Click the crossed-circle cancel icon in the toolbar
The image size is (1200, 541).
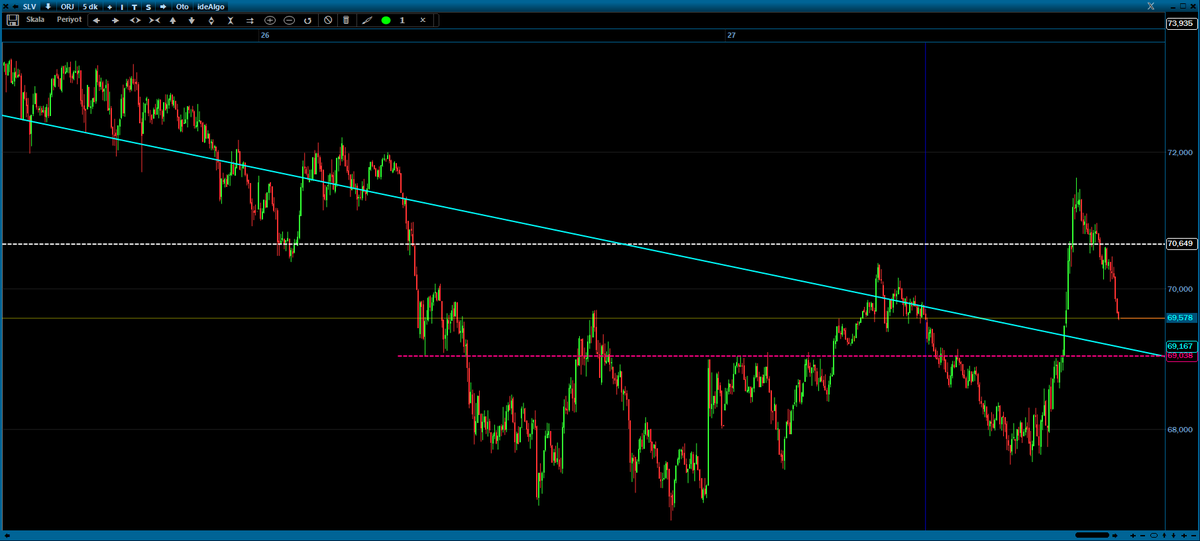(x=328, y=20)
